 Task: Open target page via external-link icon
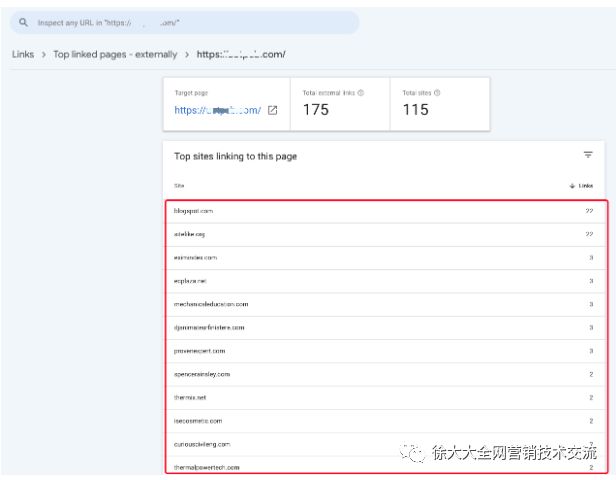pyautogui.click(x=273, y=110)
